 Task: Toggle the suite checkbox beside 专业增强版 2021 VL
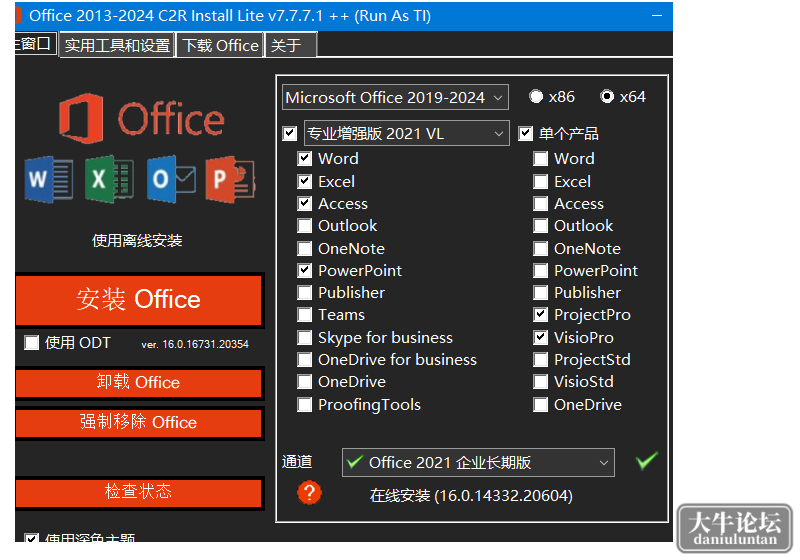290,134
